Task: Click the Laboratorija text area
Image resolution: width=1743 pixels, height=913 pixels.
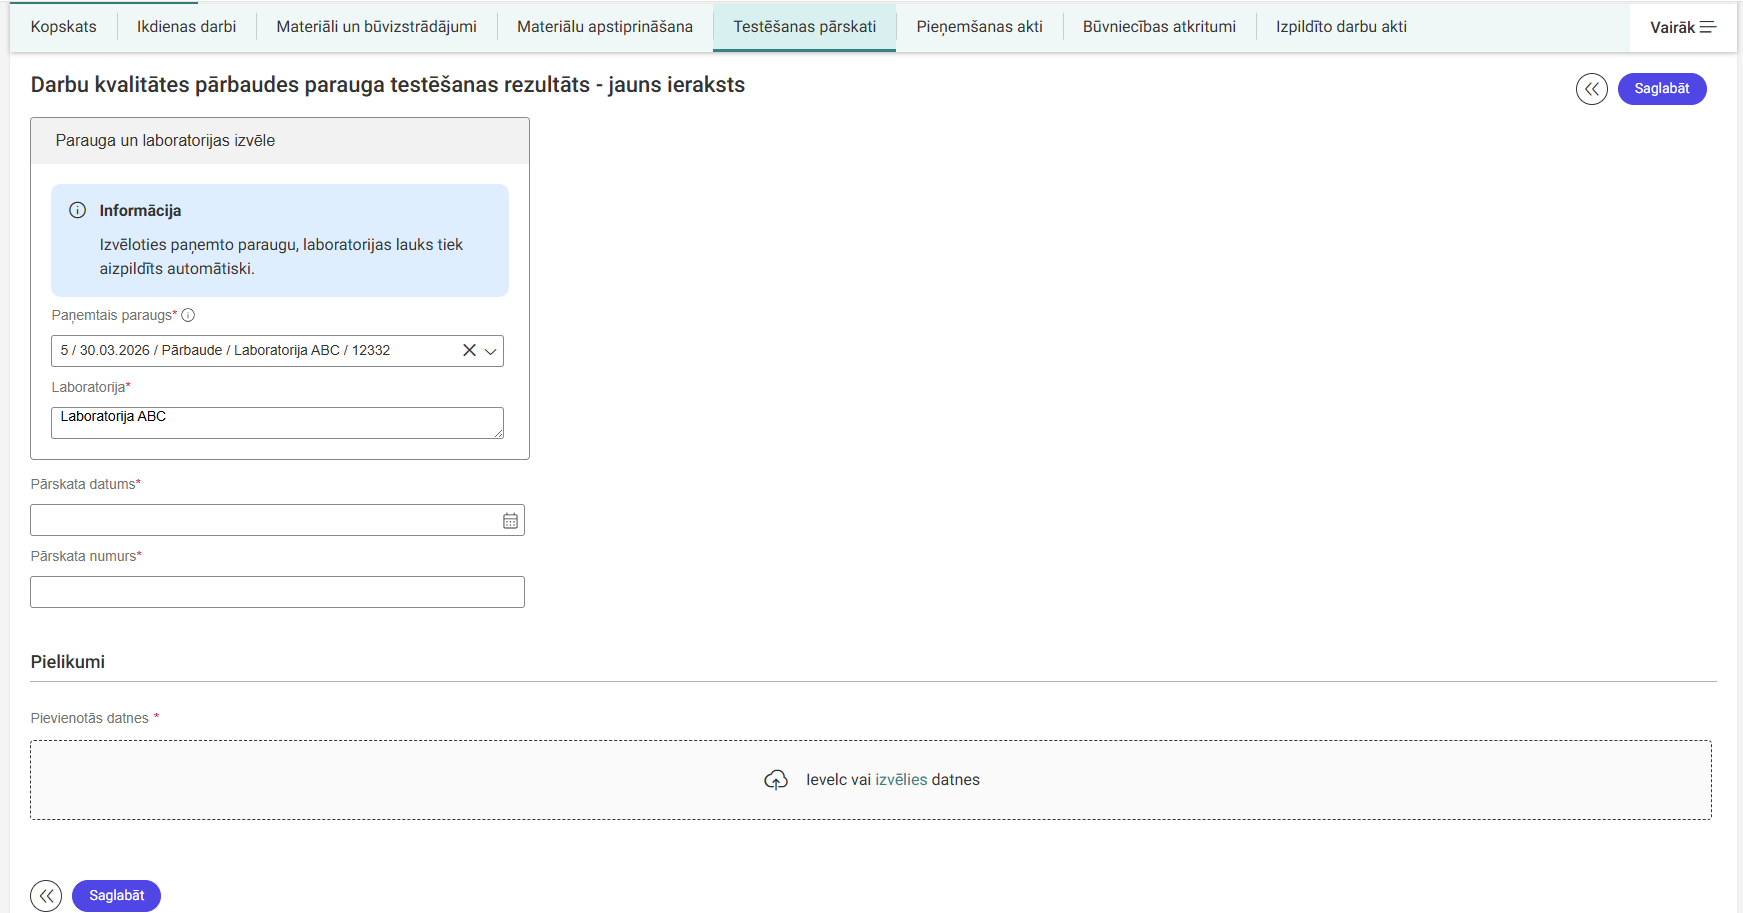Action: (x=277, y=423)
